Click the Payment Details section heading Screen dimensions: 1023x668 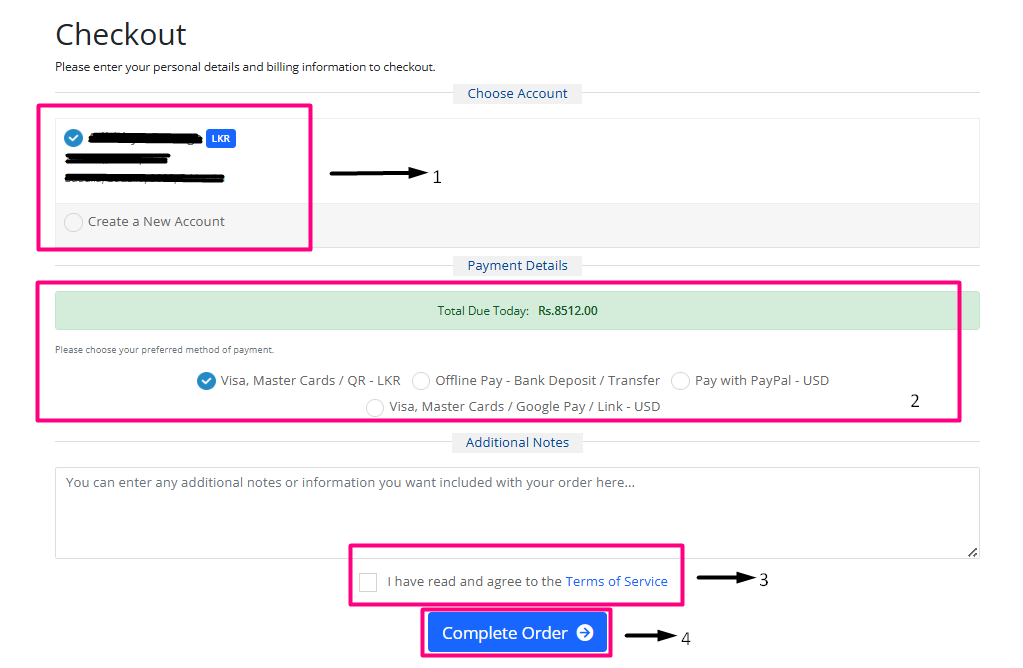[517, 265]
